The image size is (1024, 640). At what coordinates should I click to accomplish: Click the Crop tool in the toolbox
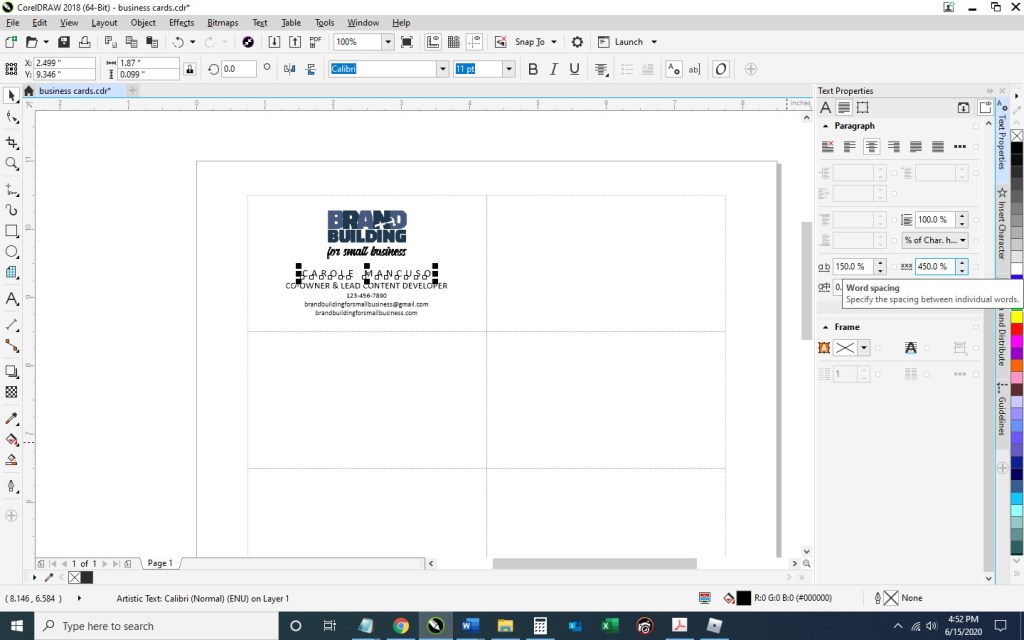coord(12,143)
